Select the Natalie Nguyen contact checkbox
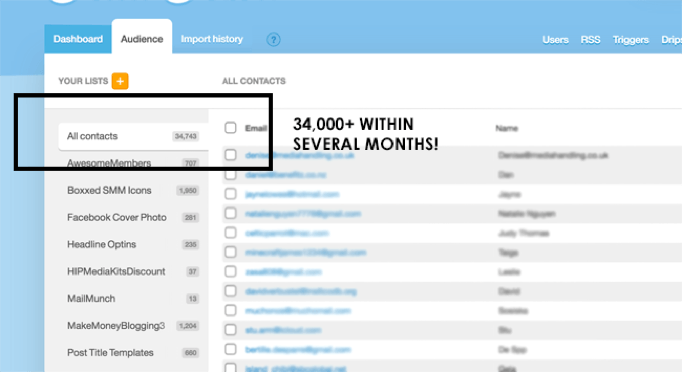The height and width of the screenshot is (372, 682). click(231, 213)
